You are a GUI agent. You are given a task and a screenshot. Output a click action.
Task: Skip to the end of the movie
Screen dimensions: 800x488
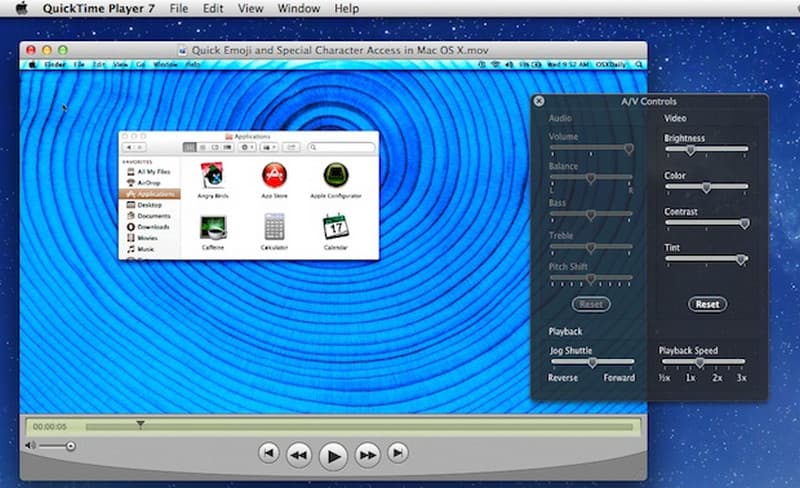coord(398,454)
